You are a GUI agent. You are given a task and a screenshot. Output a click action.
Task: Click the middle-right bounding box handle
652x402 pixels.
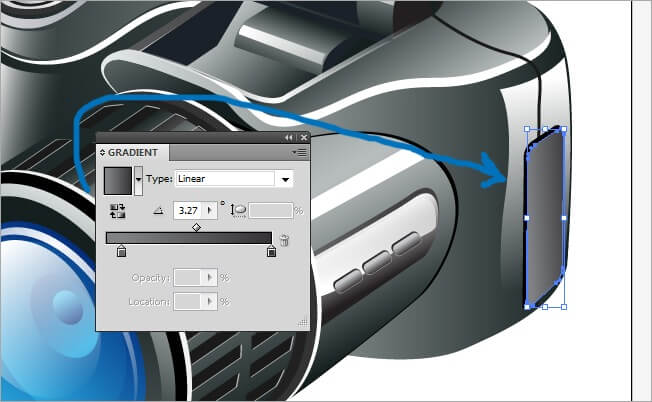tap(564, 218)
